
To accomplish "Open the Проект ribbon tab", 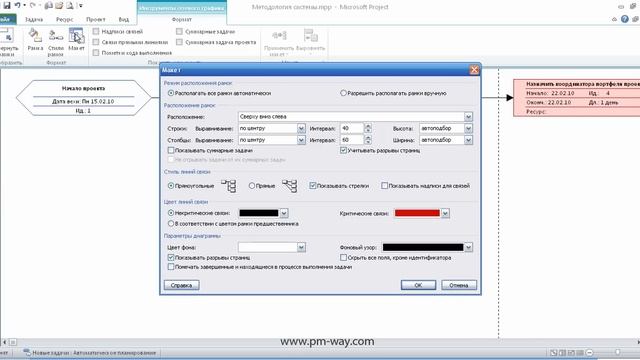I will click(96, 19).
